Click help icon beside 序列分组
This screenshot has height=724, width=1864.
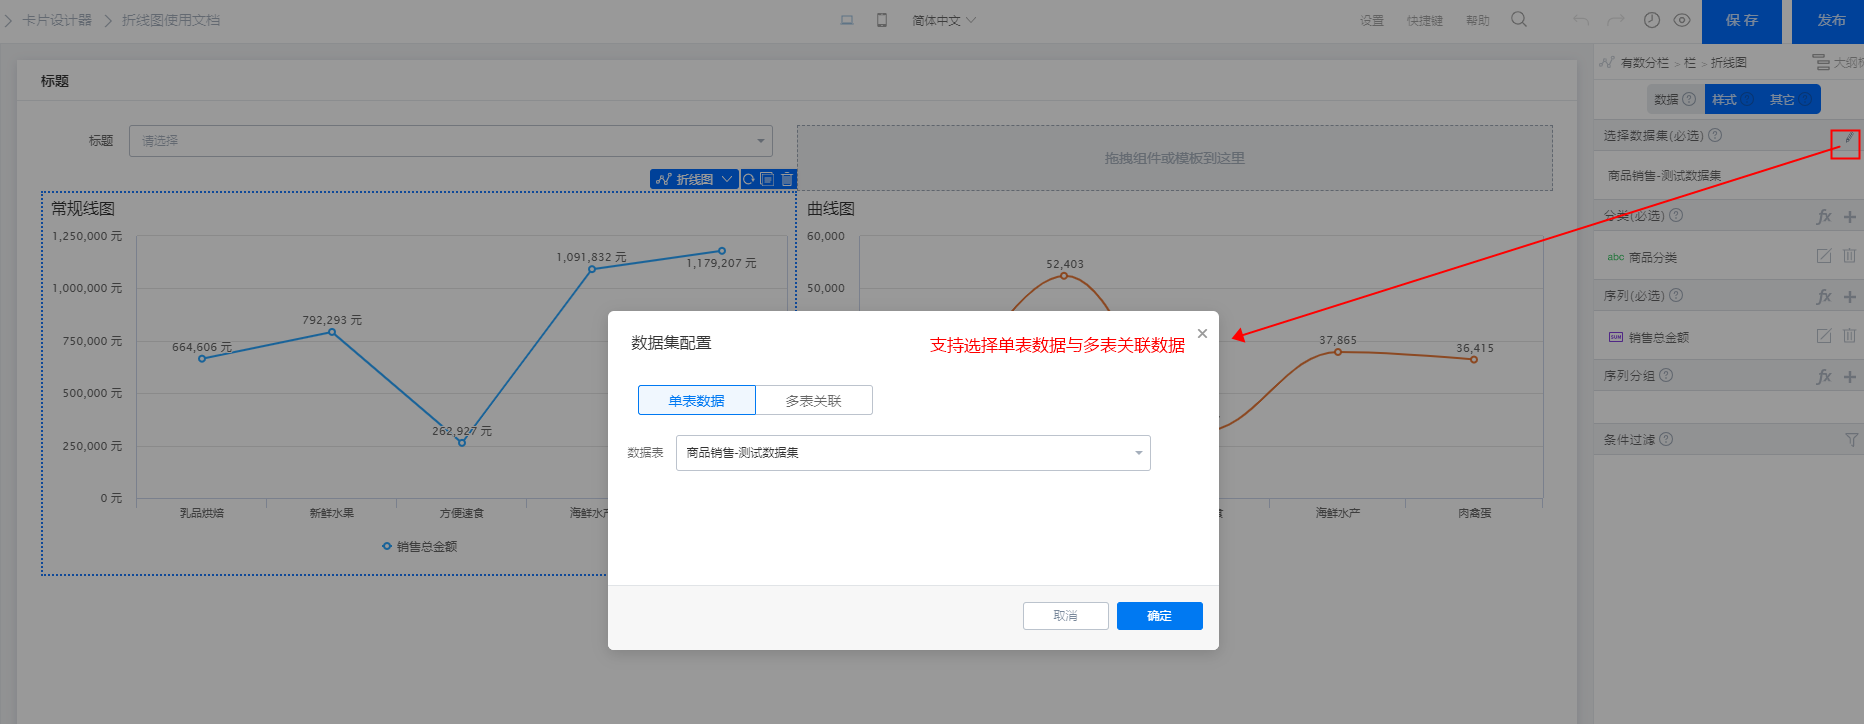point(1666,375)
